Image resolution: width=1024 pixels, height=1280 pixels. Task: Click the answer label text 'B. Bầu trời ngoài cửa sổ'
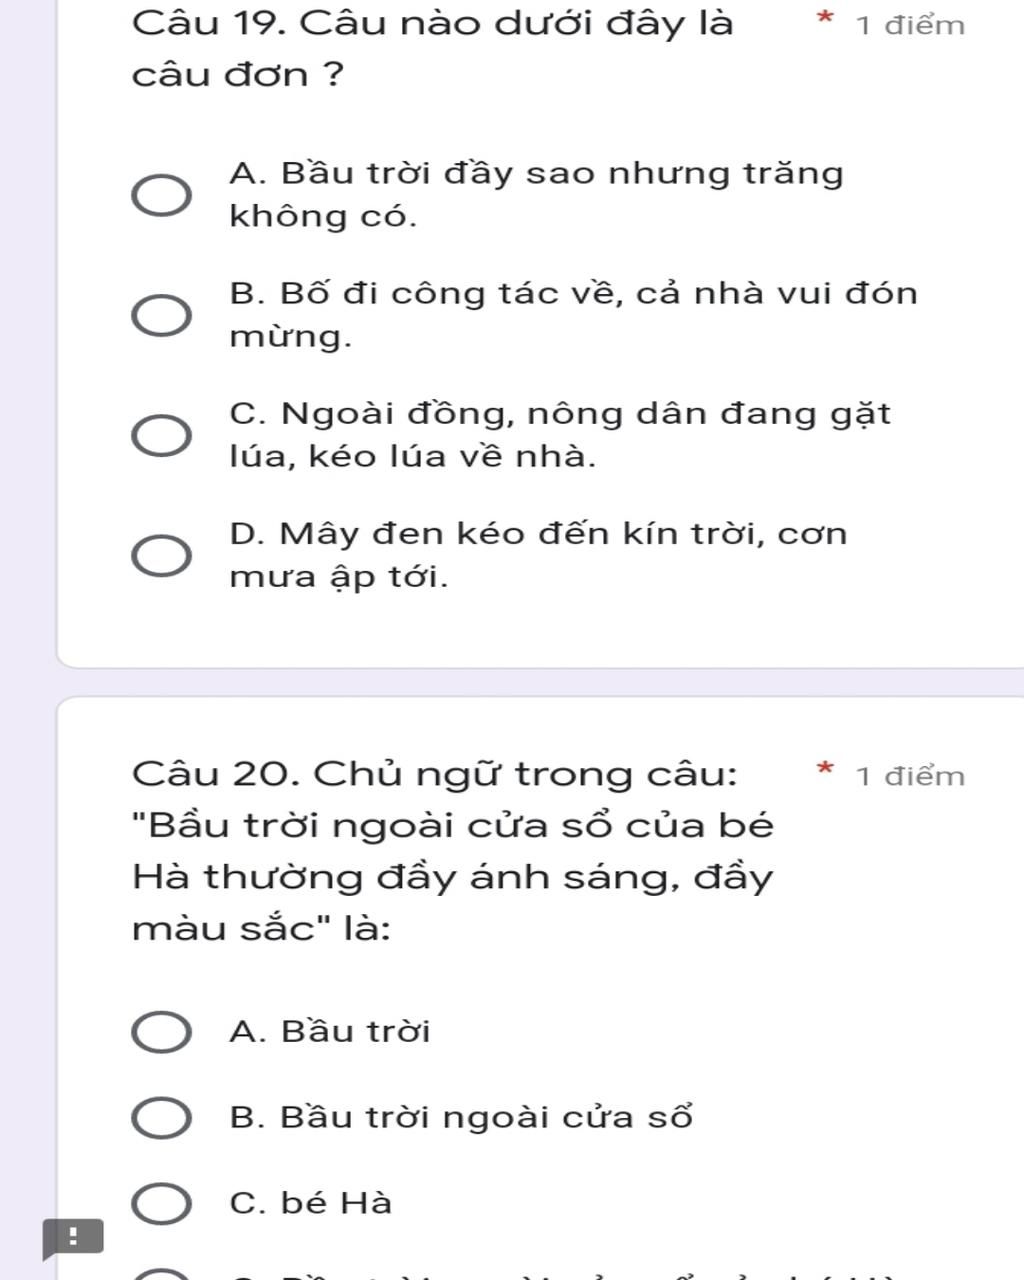pos(460,1117)
